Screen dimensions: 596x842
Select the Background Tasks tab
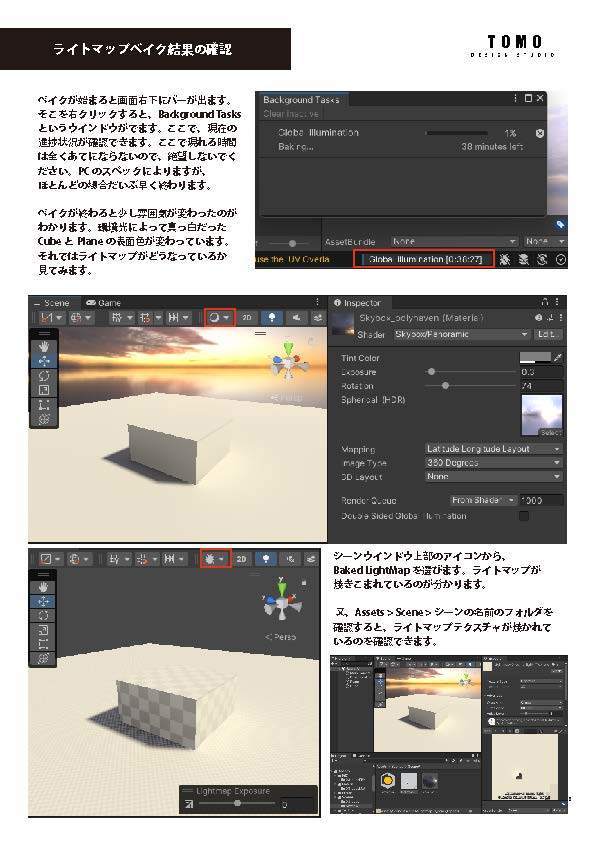(301, 99)
